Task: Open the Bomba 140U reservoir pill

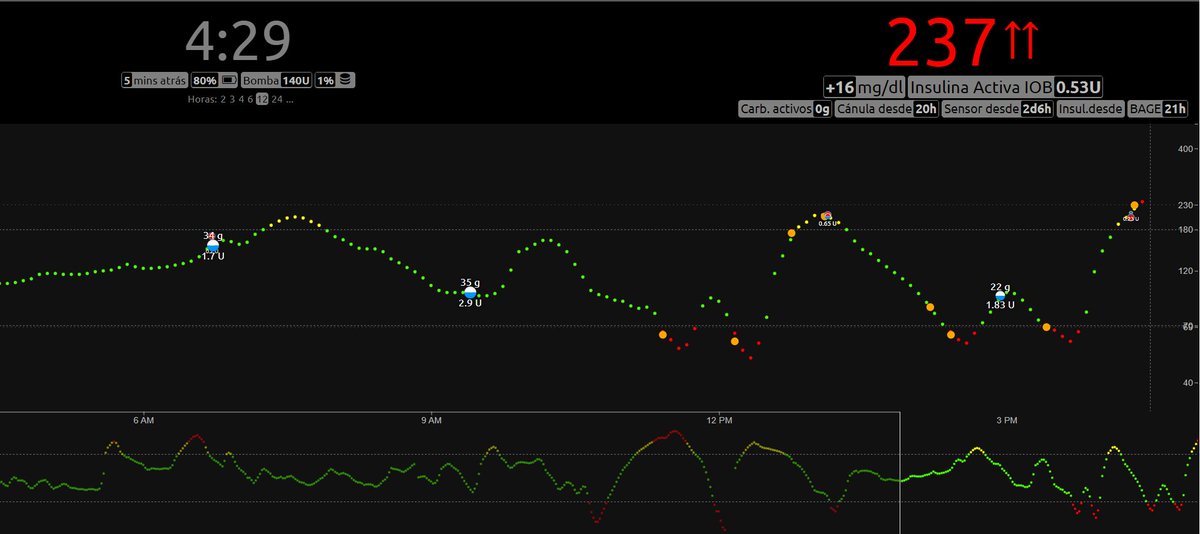Action: click(x=276, y=80)
